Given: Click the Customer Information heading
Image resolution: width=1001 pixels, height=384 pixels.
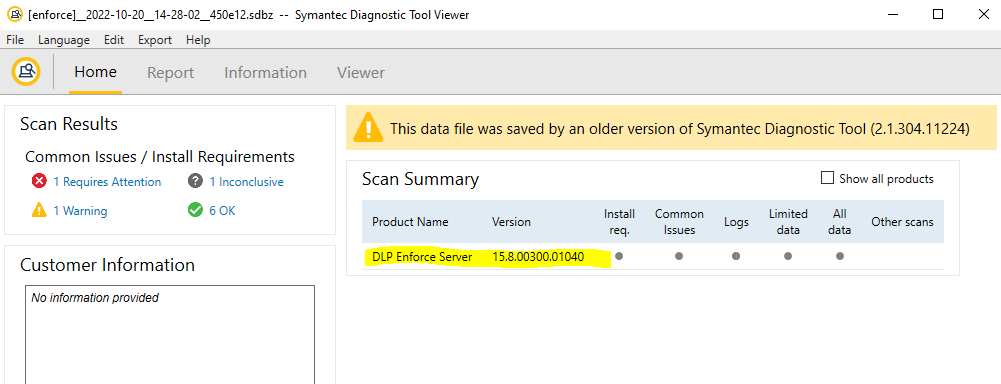Looking at the screenshot, I should tap(107, 265).
